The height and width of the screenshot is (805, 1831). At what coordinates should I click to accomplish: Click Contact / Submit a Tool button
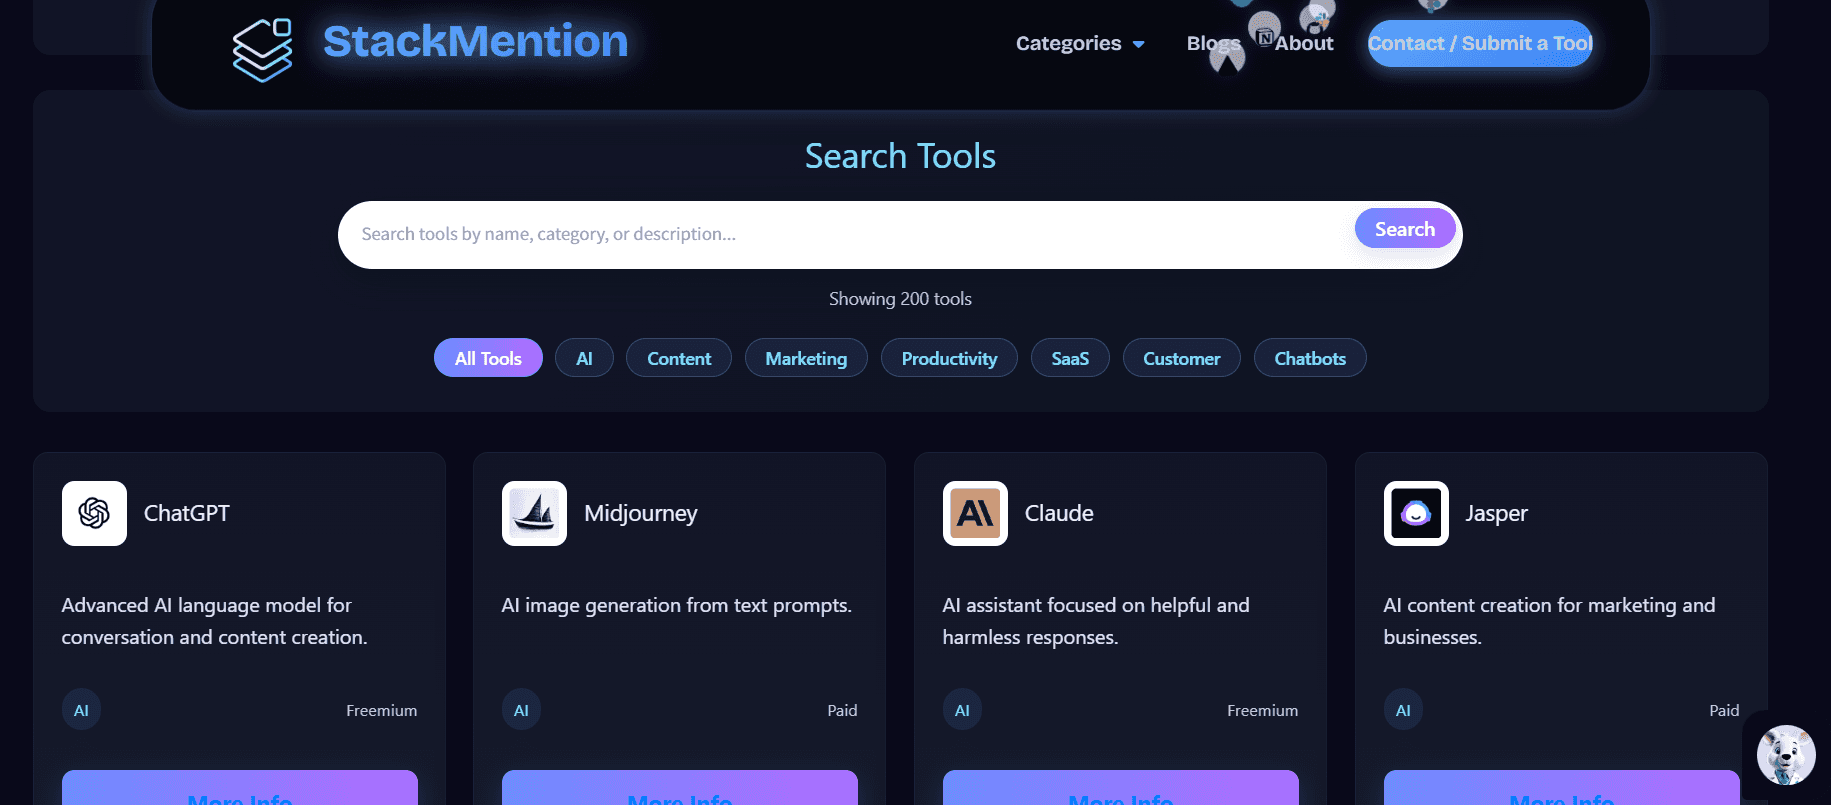(x=1480, y=43)
